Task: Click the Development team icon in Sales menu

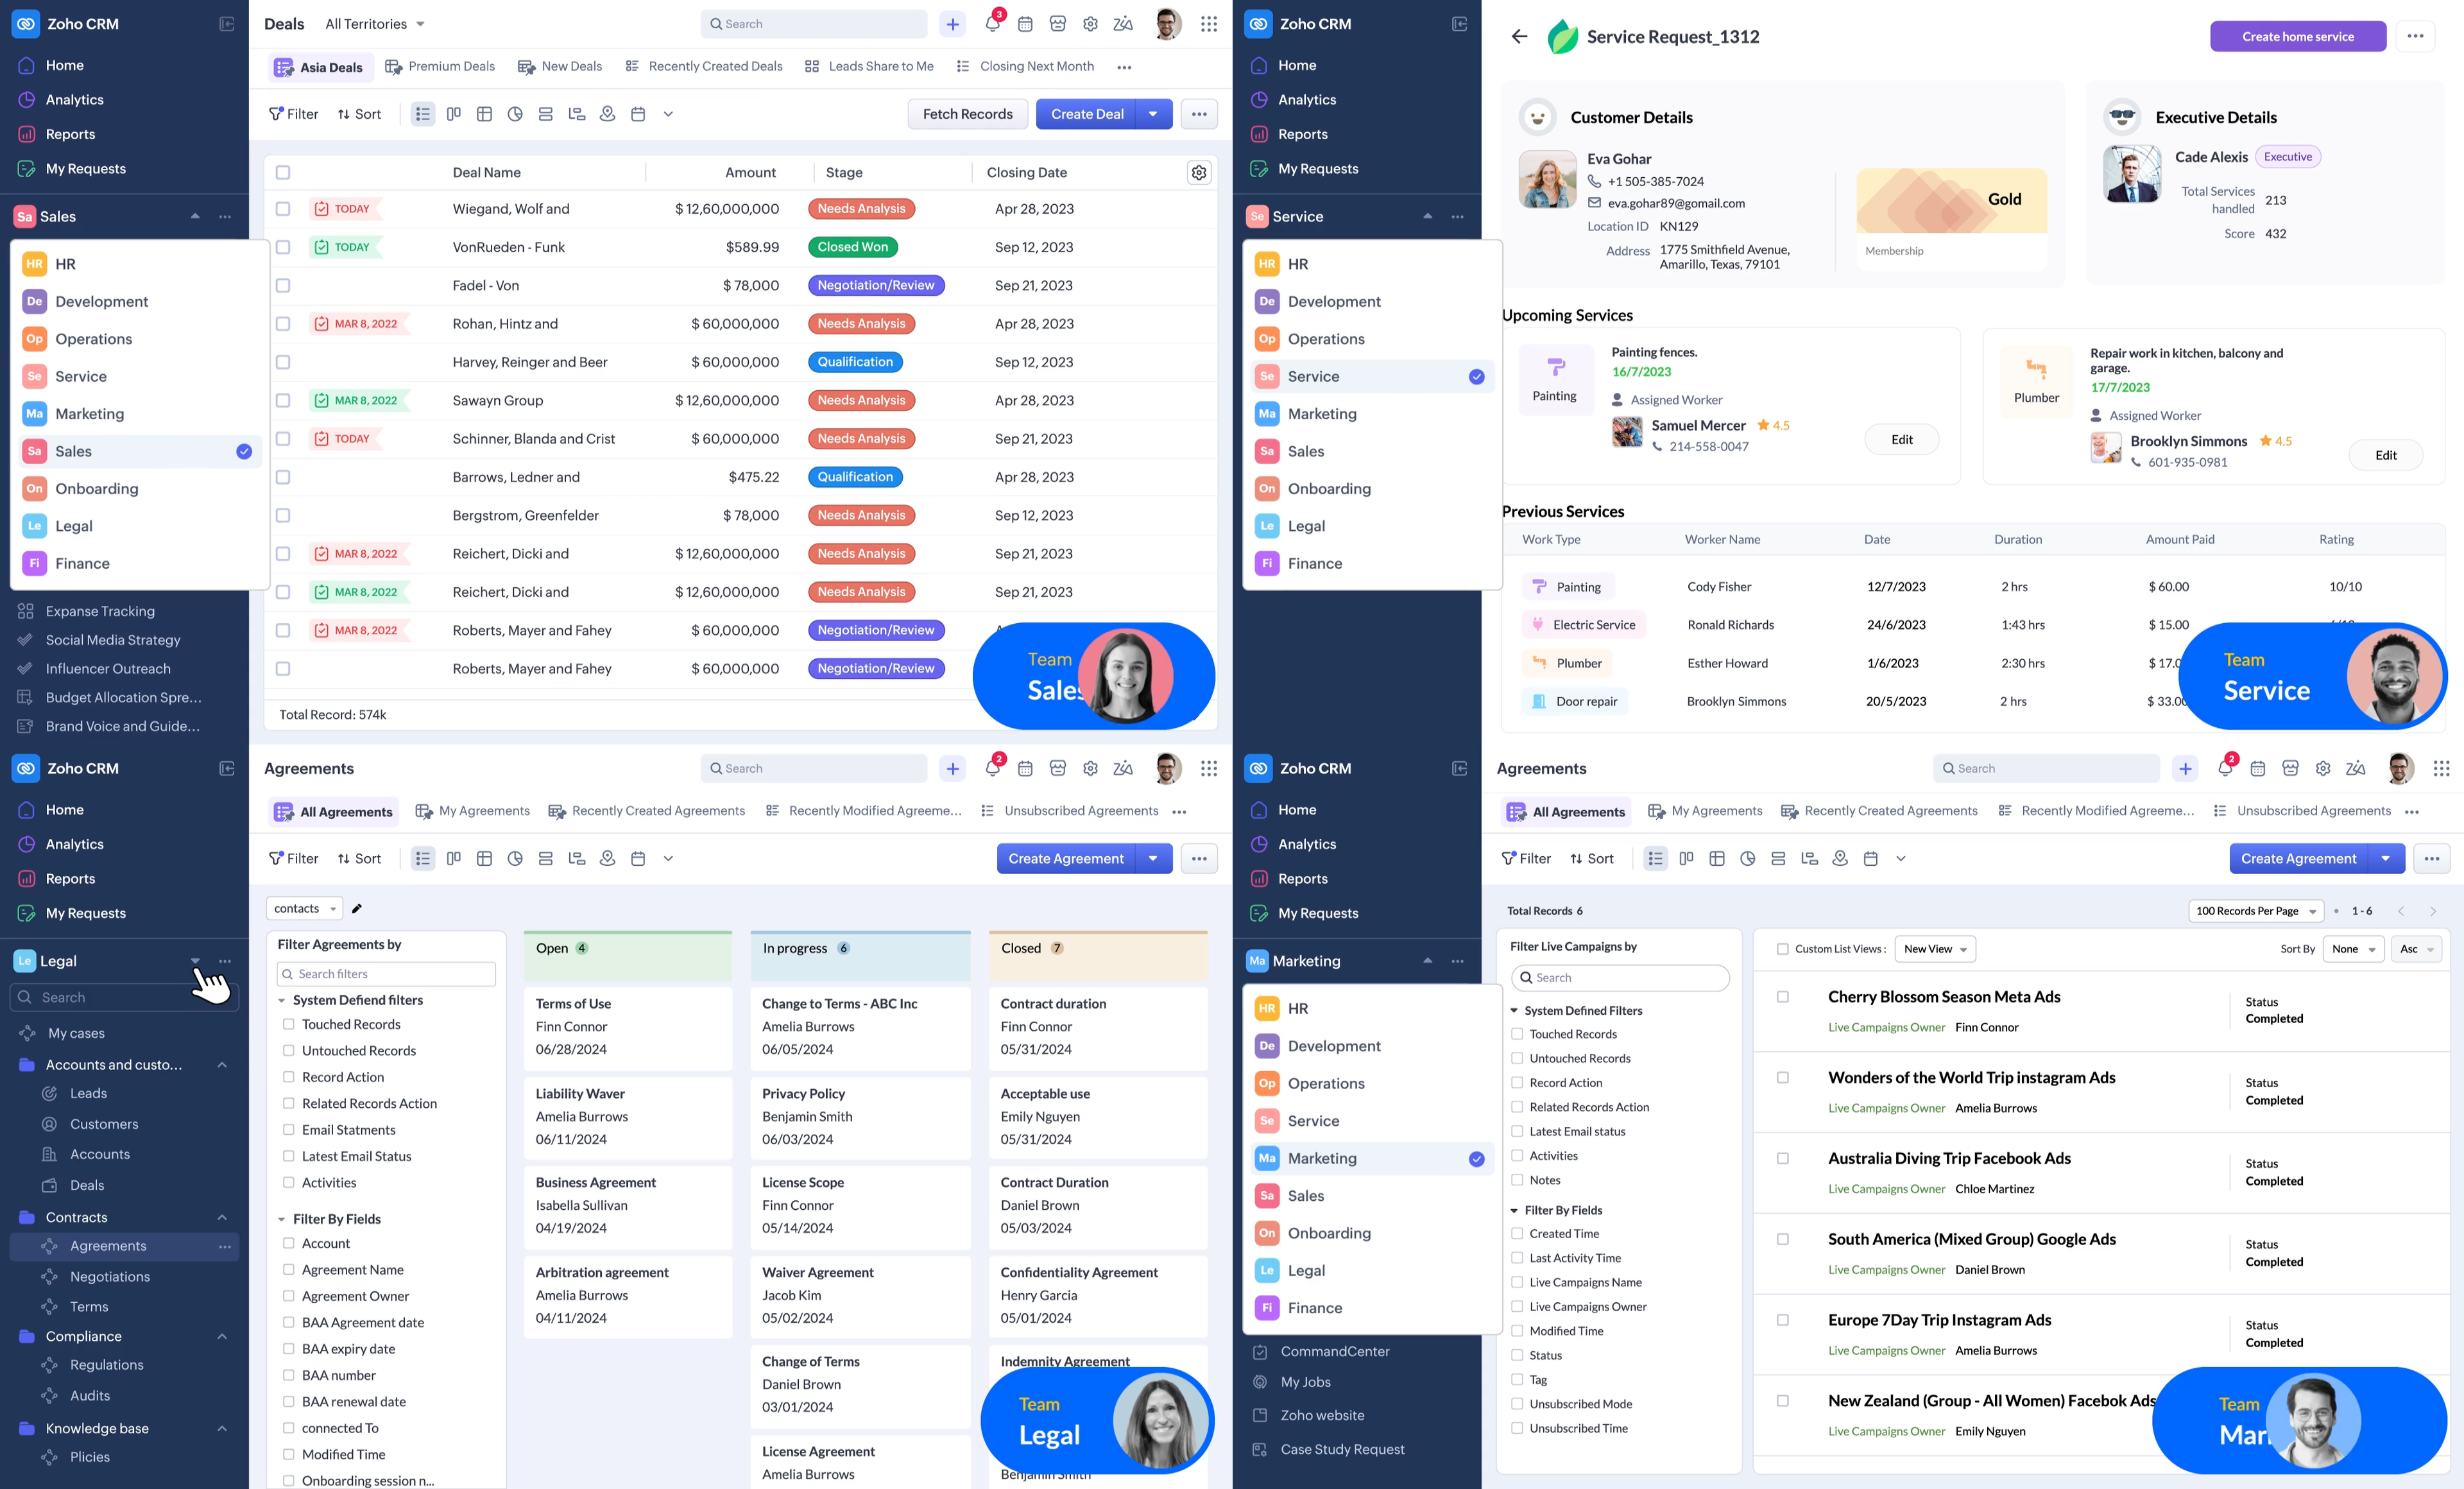Action: tap(34, 301)
